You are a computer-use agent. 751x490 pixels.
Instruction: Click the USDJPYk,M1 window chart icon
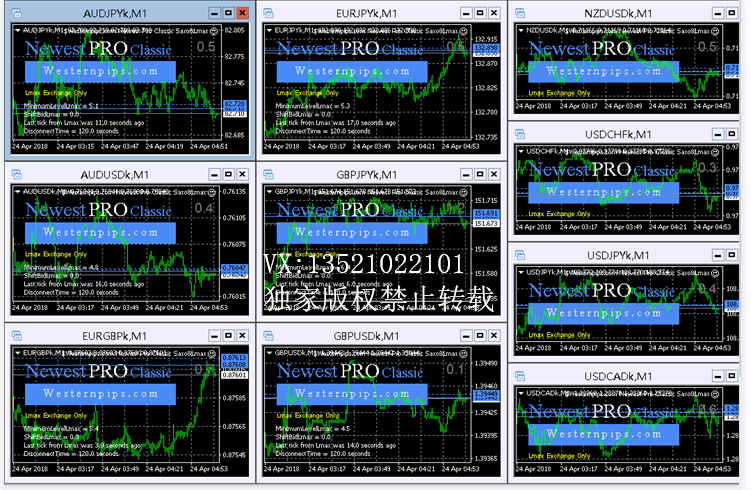520,255
